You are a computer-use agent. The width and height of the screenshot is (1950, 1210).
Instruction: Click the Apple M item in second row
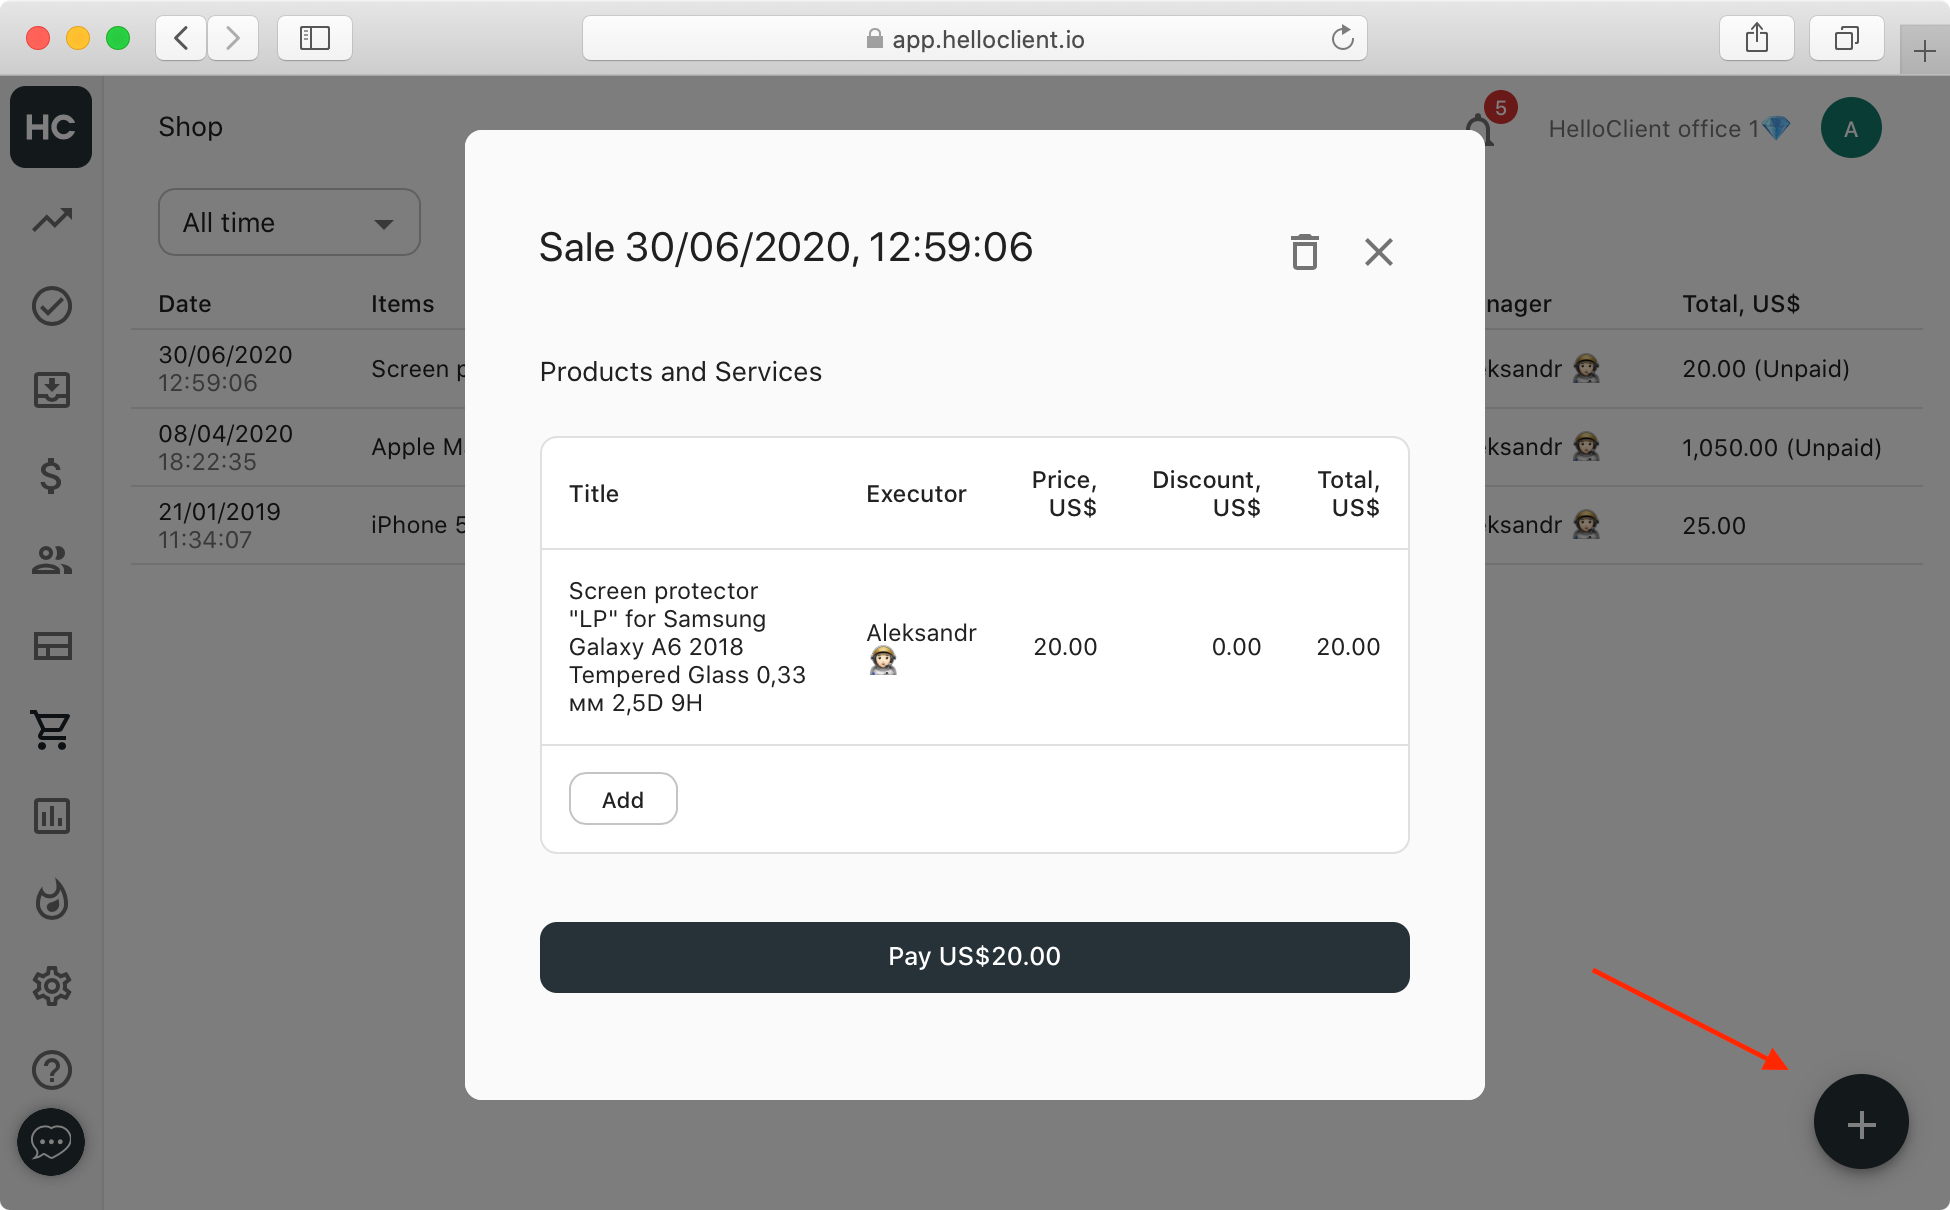pyautogui.click(x=417, y=447)
